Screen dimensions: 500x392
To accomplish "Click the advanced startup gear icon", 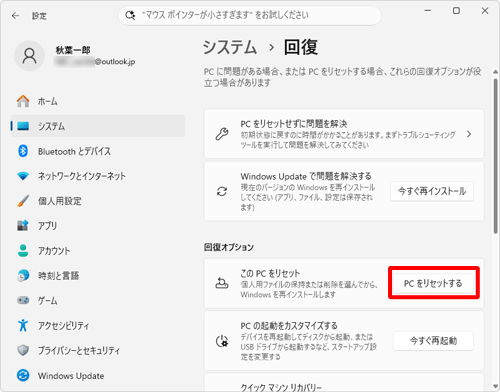I will (222, 341).
